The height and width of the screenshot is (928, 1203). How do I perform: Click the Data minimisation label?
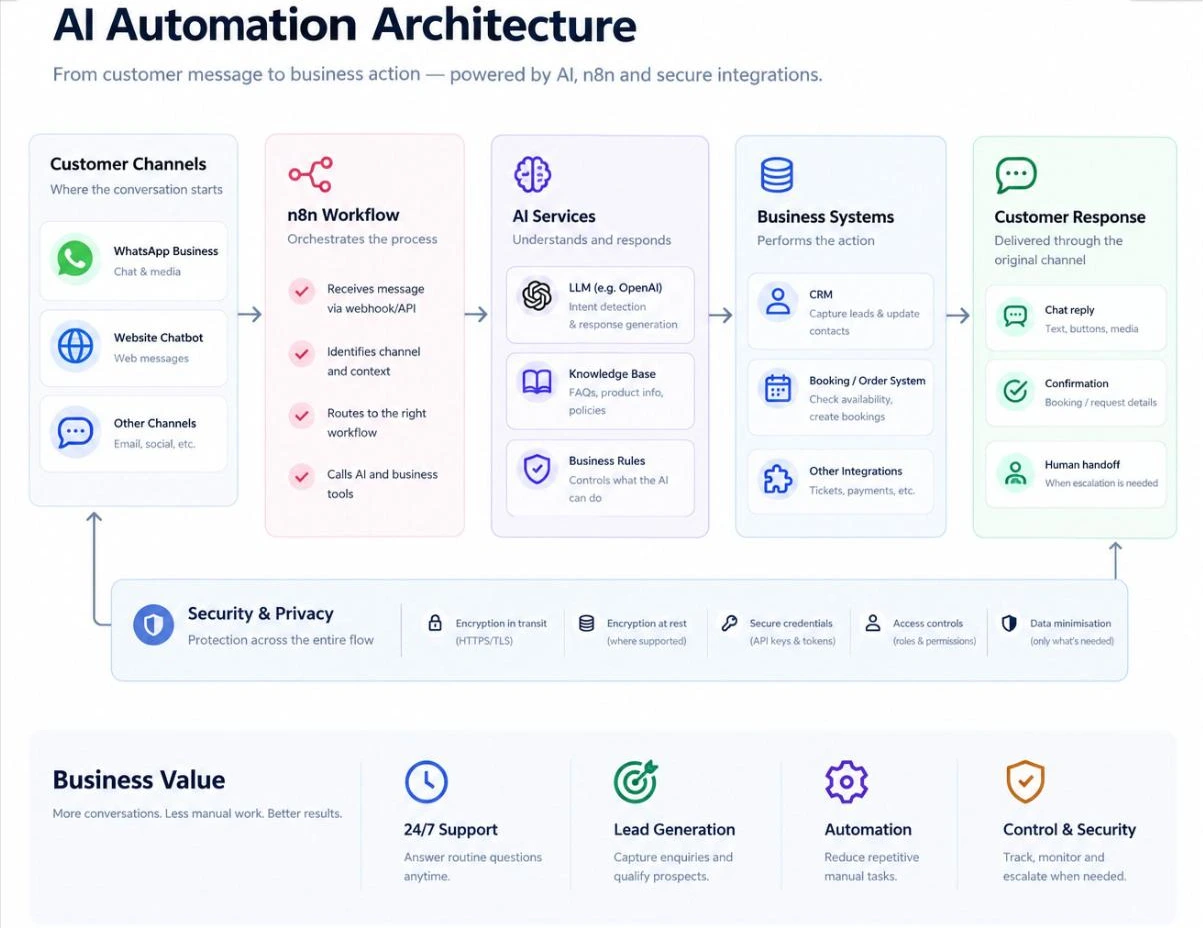click(1070, 623)
